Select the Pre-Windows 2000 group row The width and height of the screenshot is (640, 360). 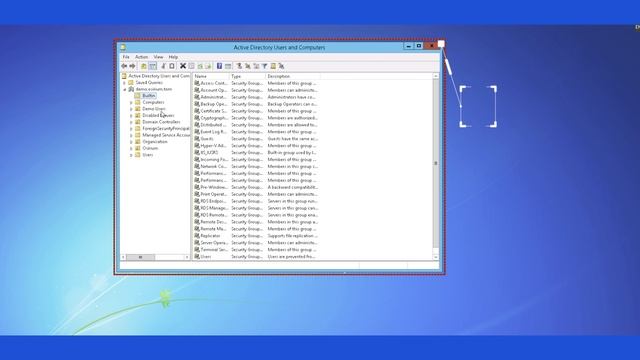(x=256, y=187)
